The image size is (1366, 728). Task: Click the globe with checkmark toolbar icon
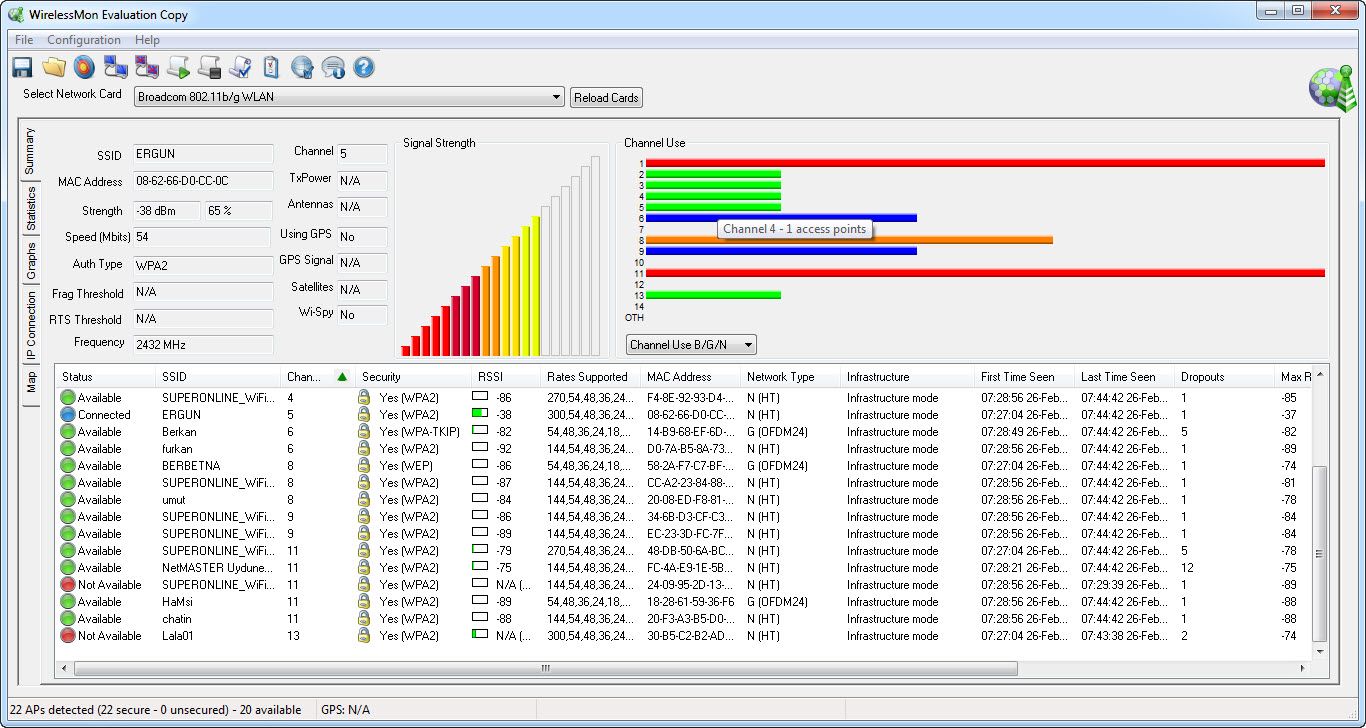point(302,67)
